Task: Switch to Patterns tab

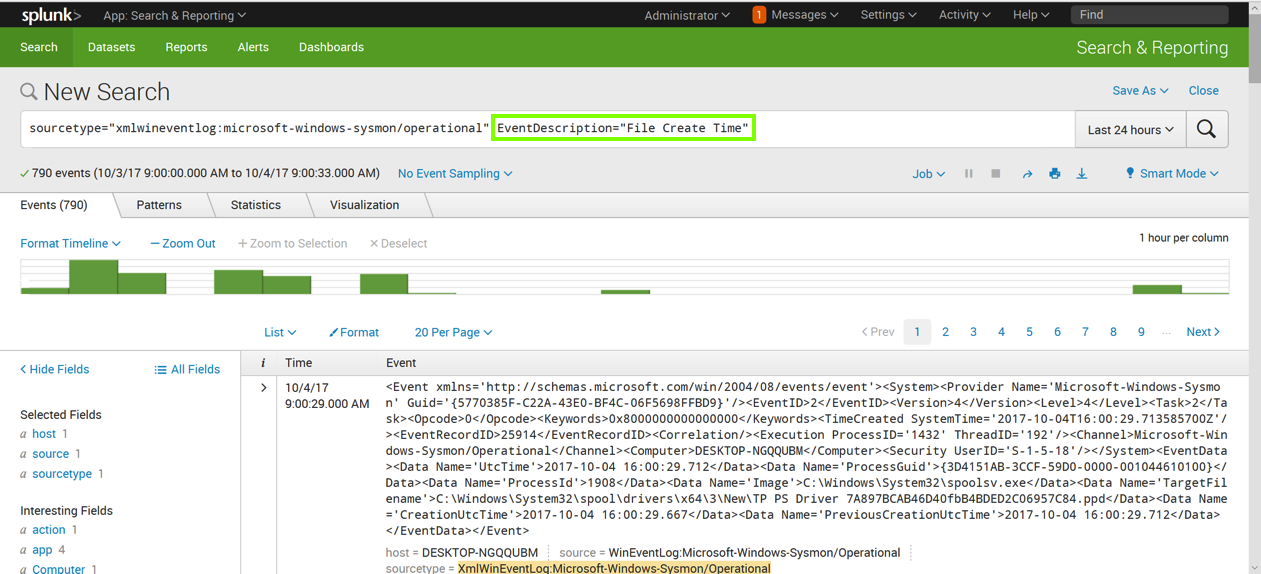Action: (x=159, y=204)
